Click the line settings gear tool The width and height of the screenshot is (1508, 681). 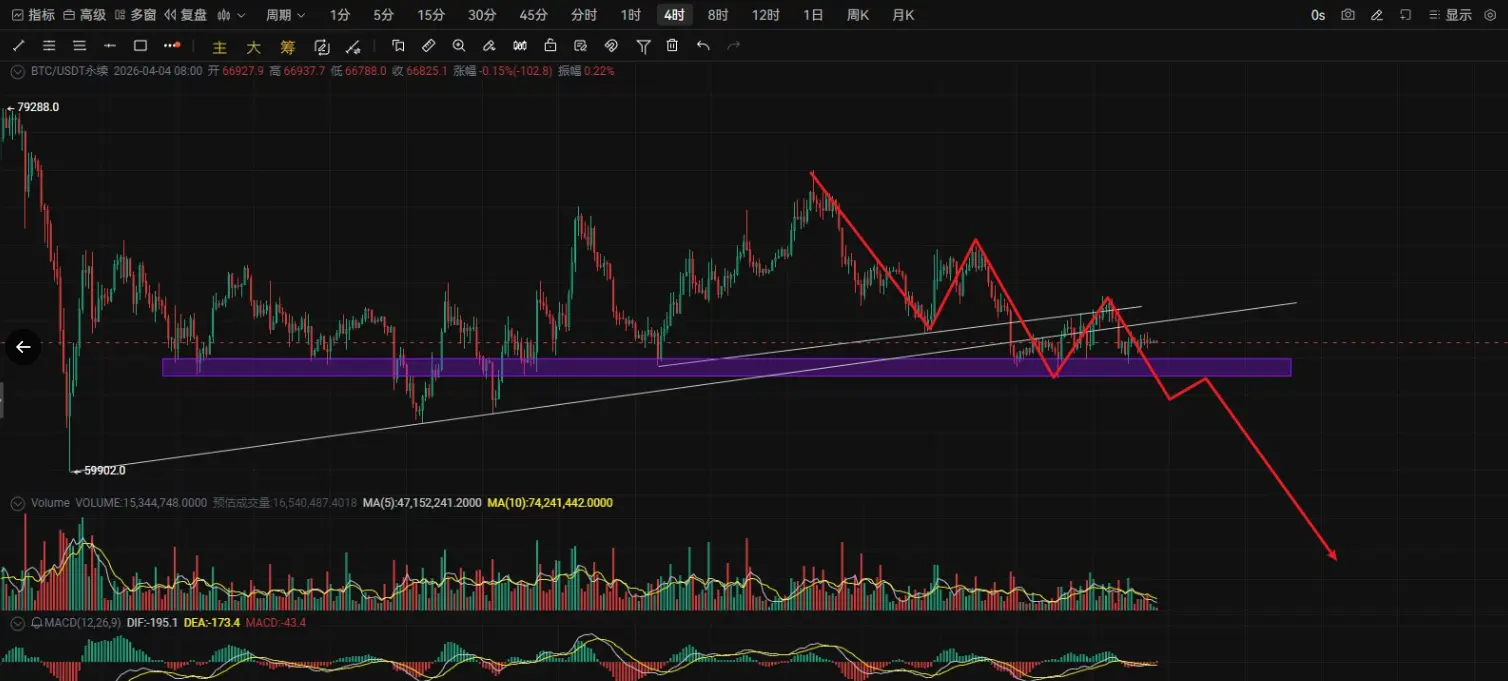352,46
